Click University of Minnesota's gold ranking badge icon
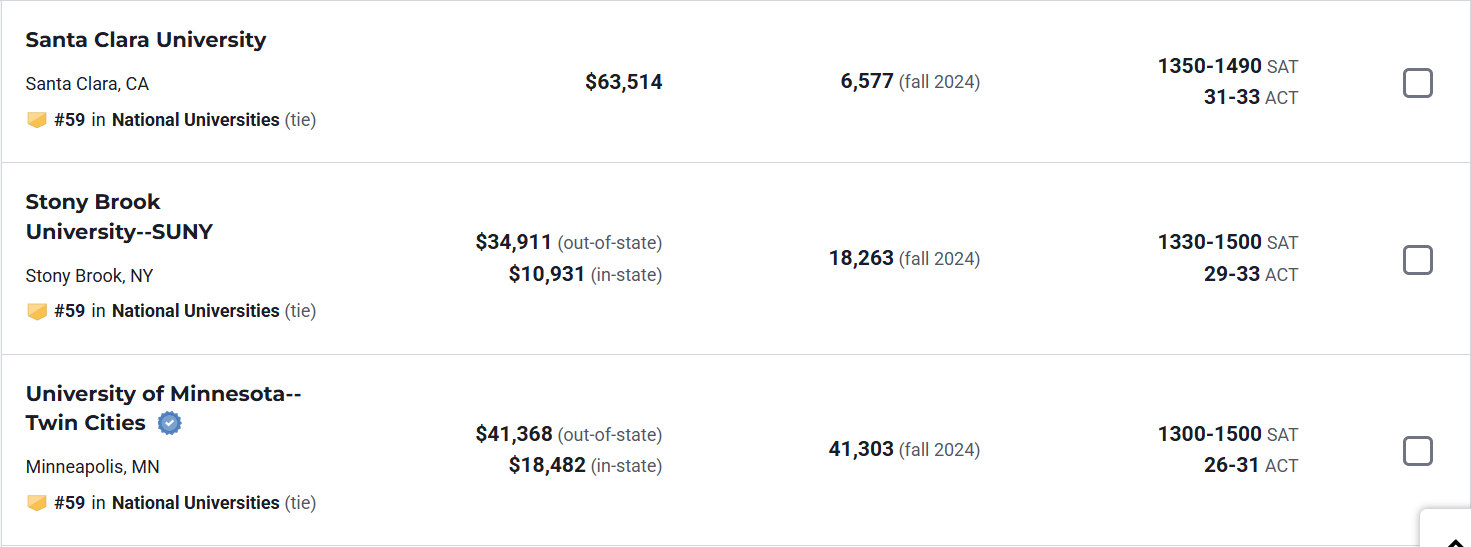The width and height of the screenshot is (1471, 547). click(37, 503)
